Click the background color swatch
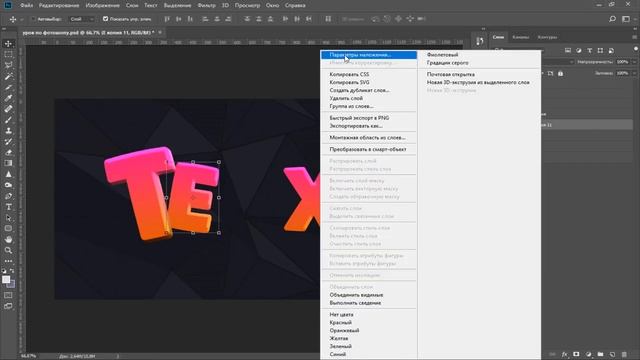The image size is (640, 360). click(12, 284)
